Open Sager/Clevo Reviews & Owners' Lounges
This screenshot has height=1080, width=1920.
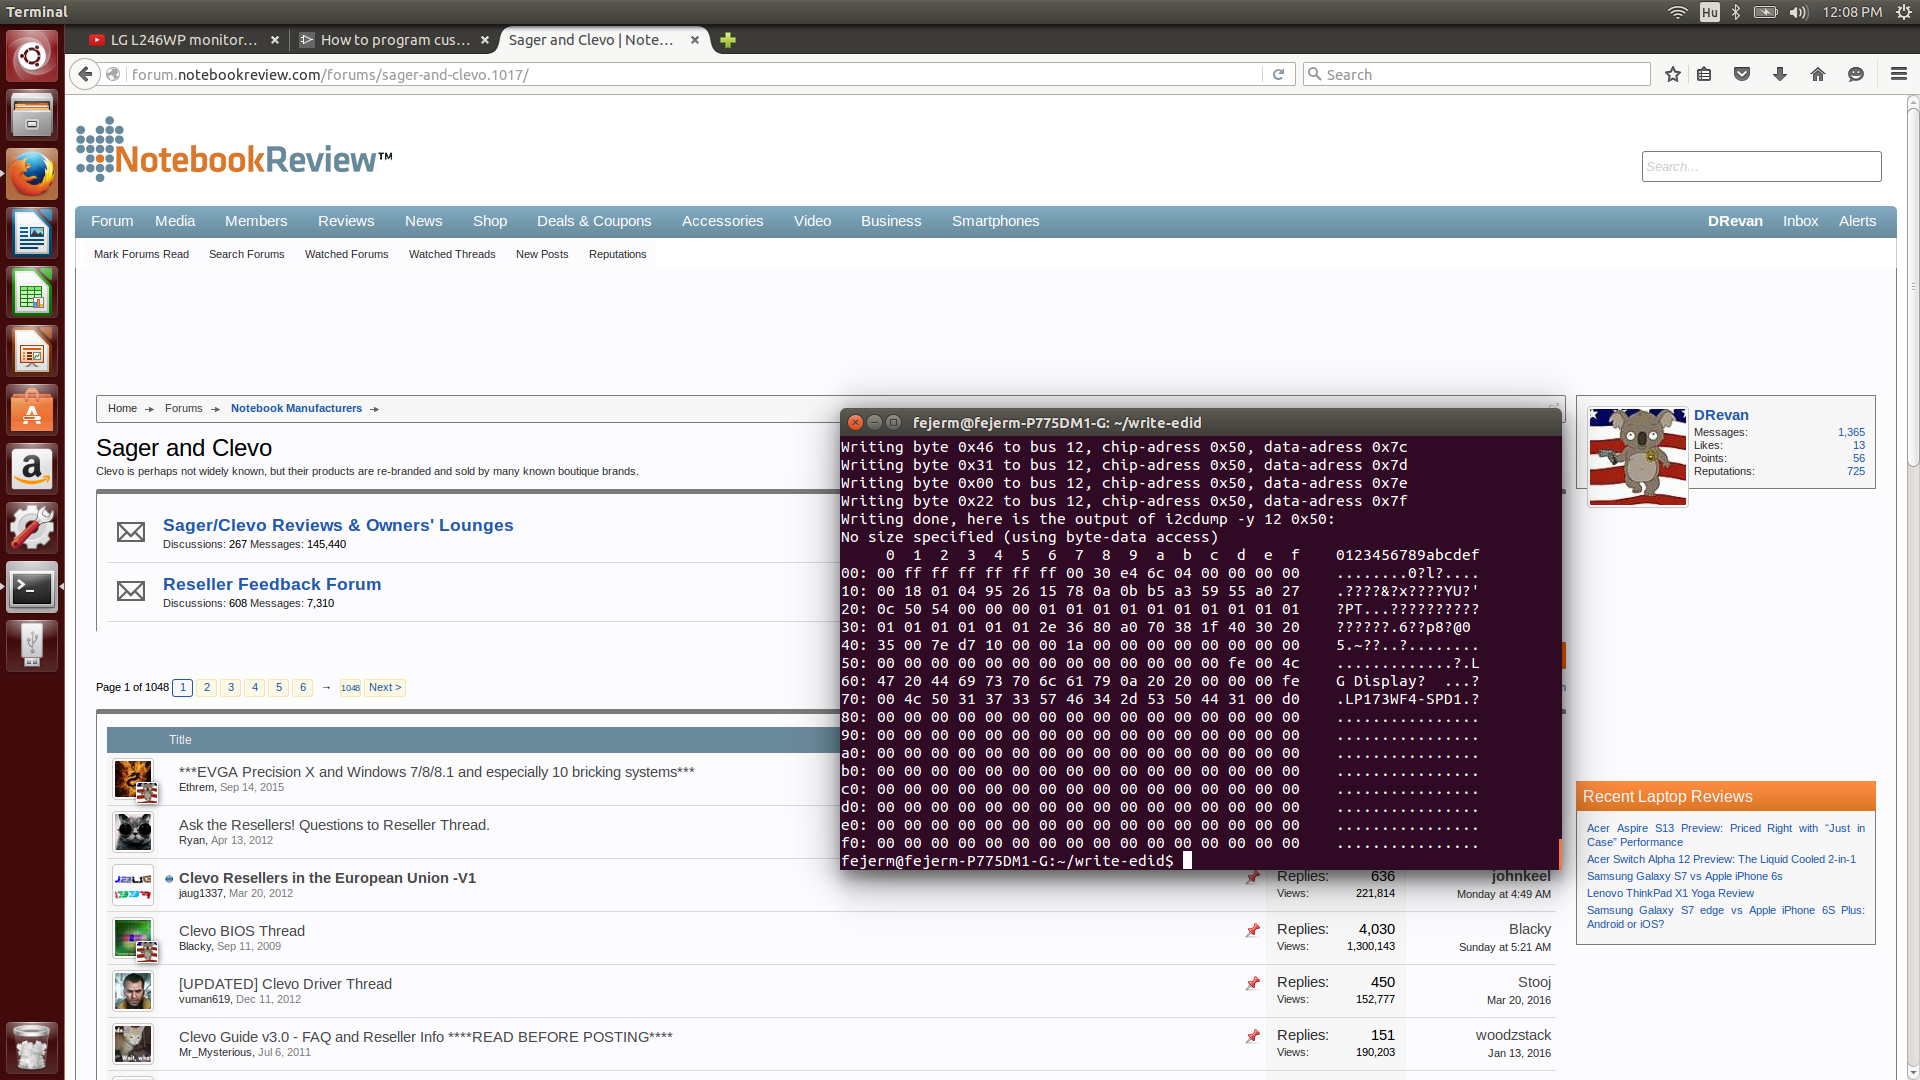(x=338, y=525)
